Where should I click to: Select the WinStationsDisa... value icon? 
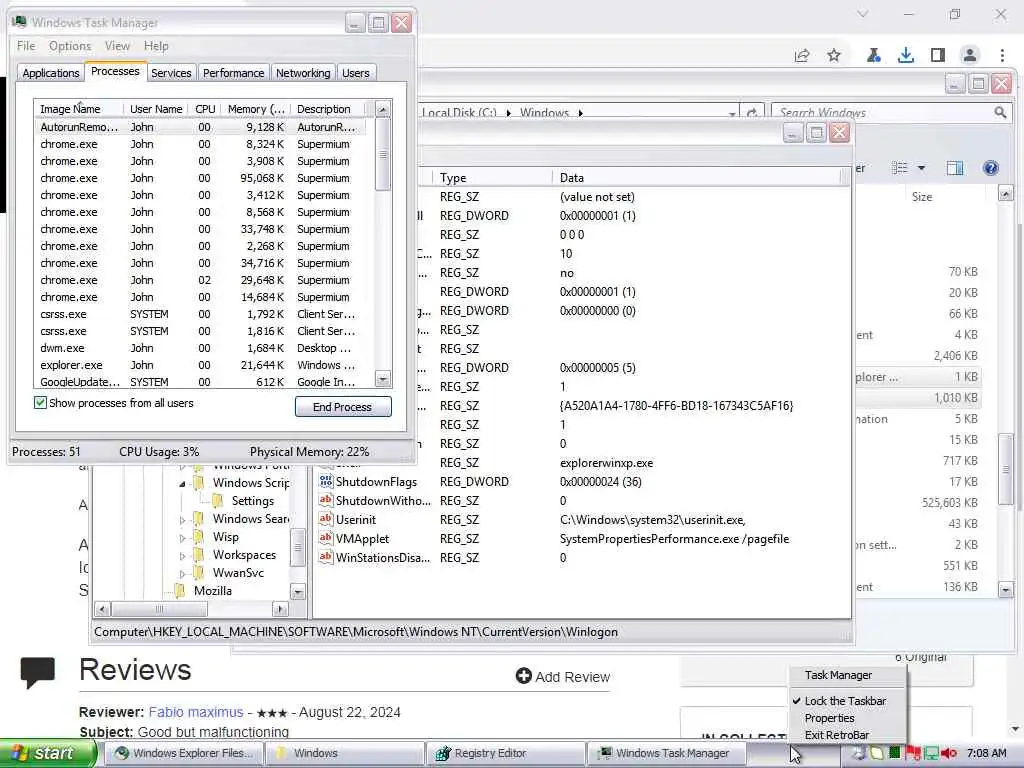(325, 557)
